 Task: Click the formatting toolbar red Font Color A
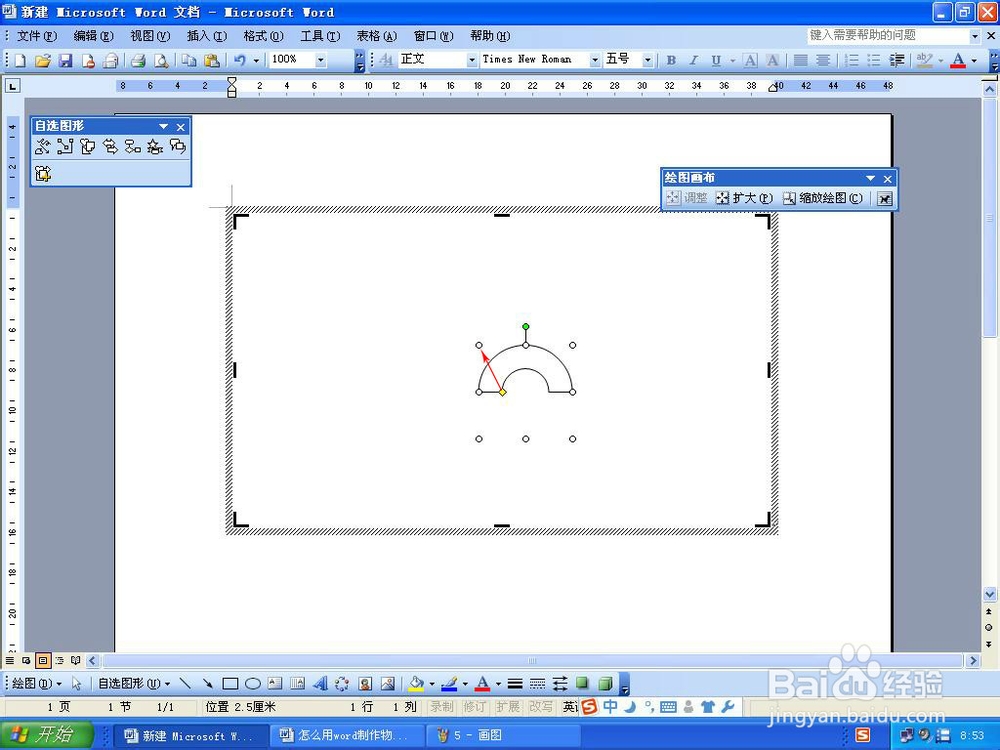coord(957,61)
